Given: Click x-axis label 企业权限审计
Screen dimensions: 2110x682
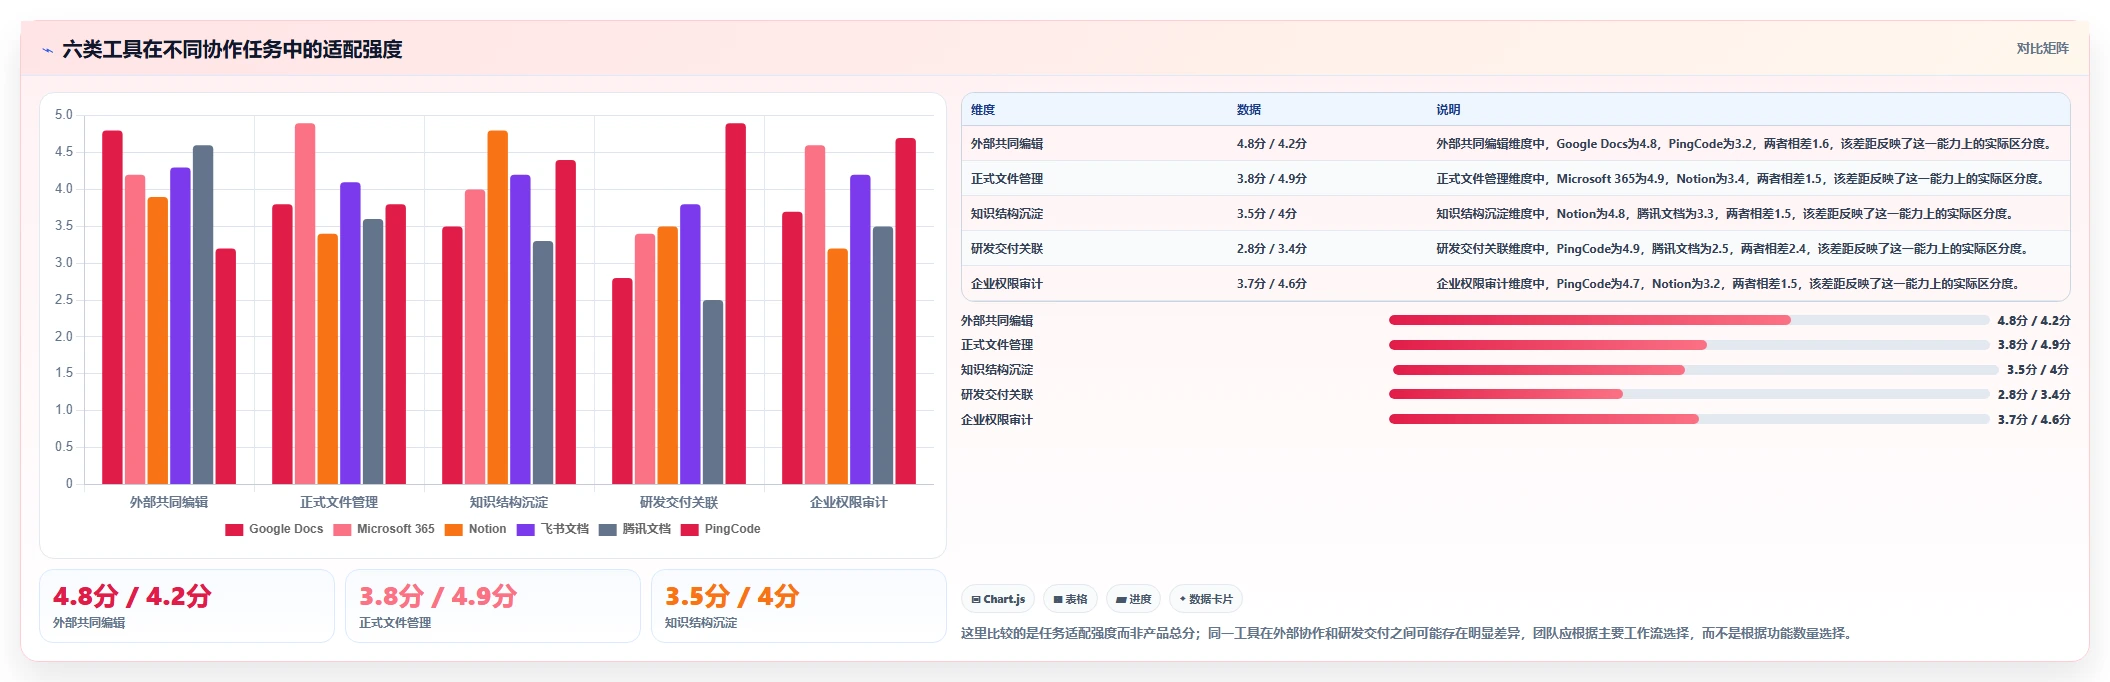Looking at the screenshot, I should (849, 503).
